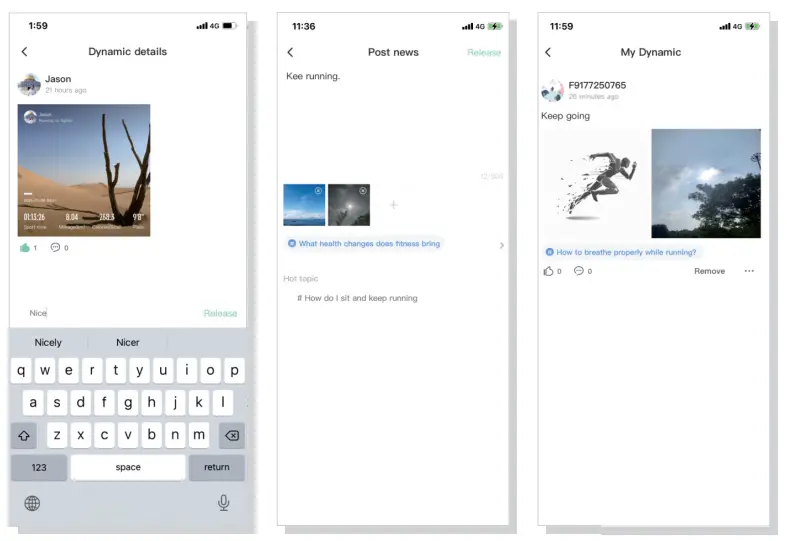This screenshot has width=787, height=541.
Task: Click username Jason
Action: pyautogui.click(x=58, y=79)
